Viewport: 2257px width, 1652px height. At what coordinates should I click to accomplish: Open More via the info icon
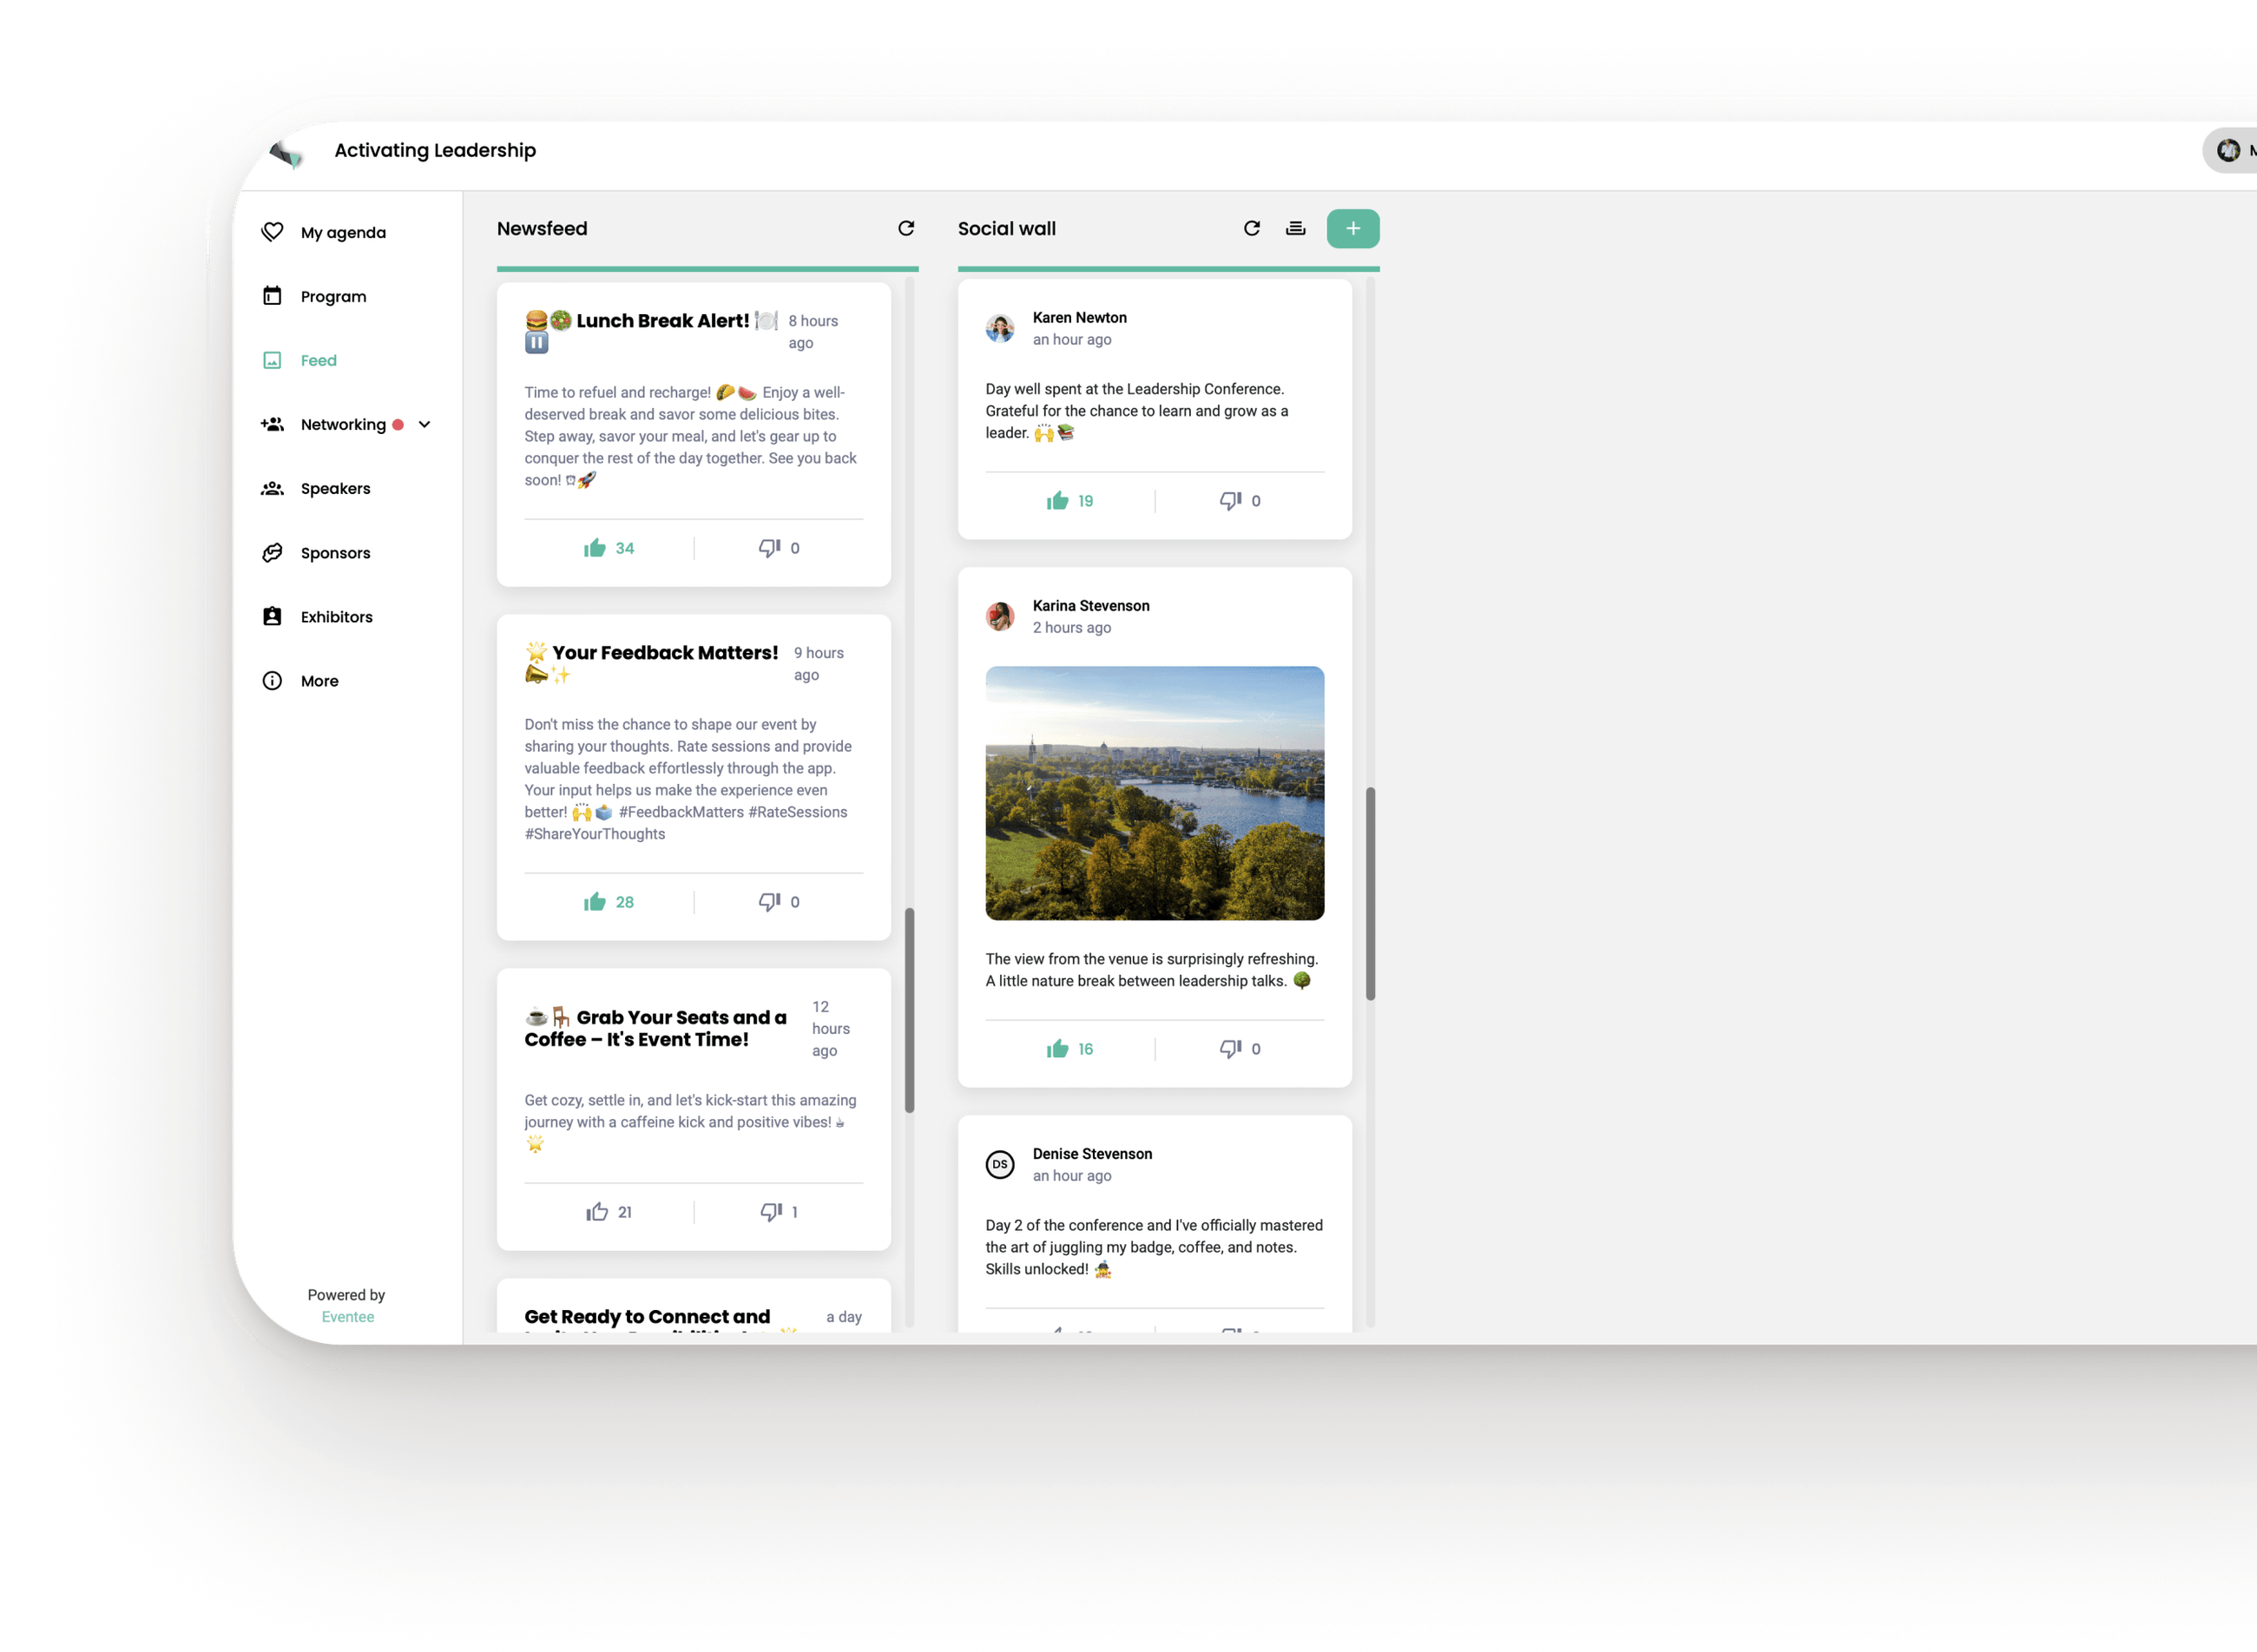(x=272, y=680)
